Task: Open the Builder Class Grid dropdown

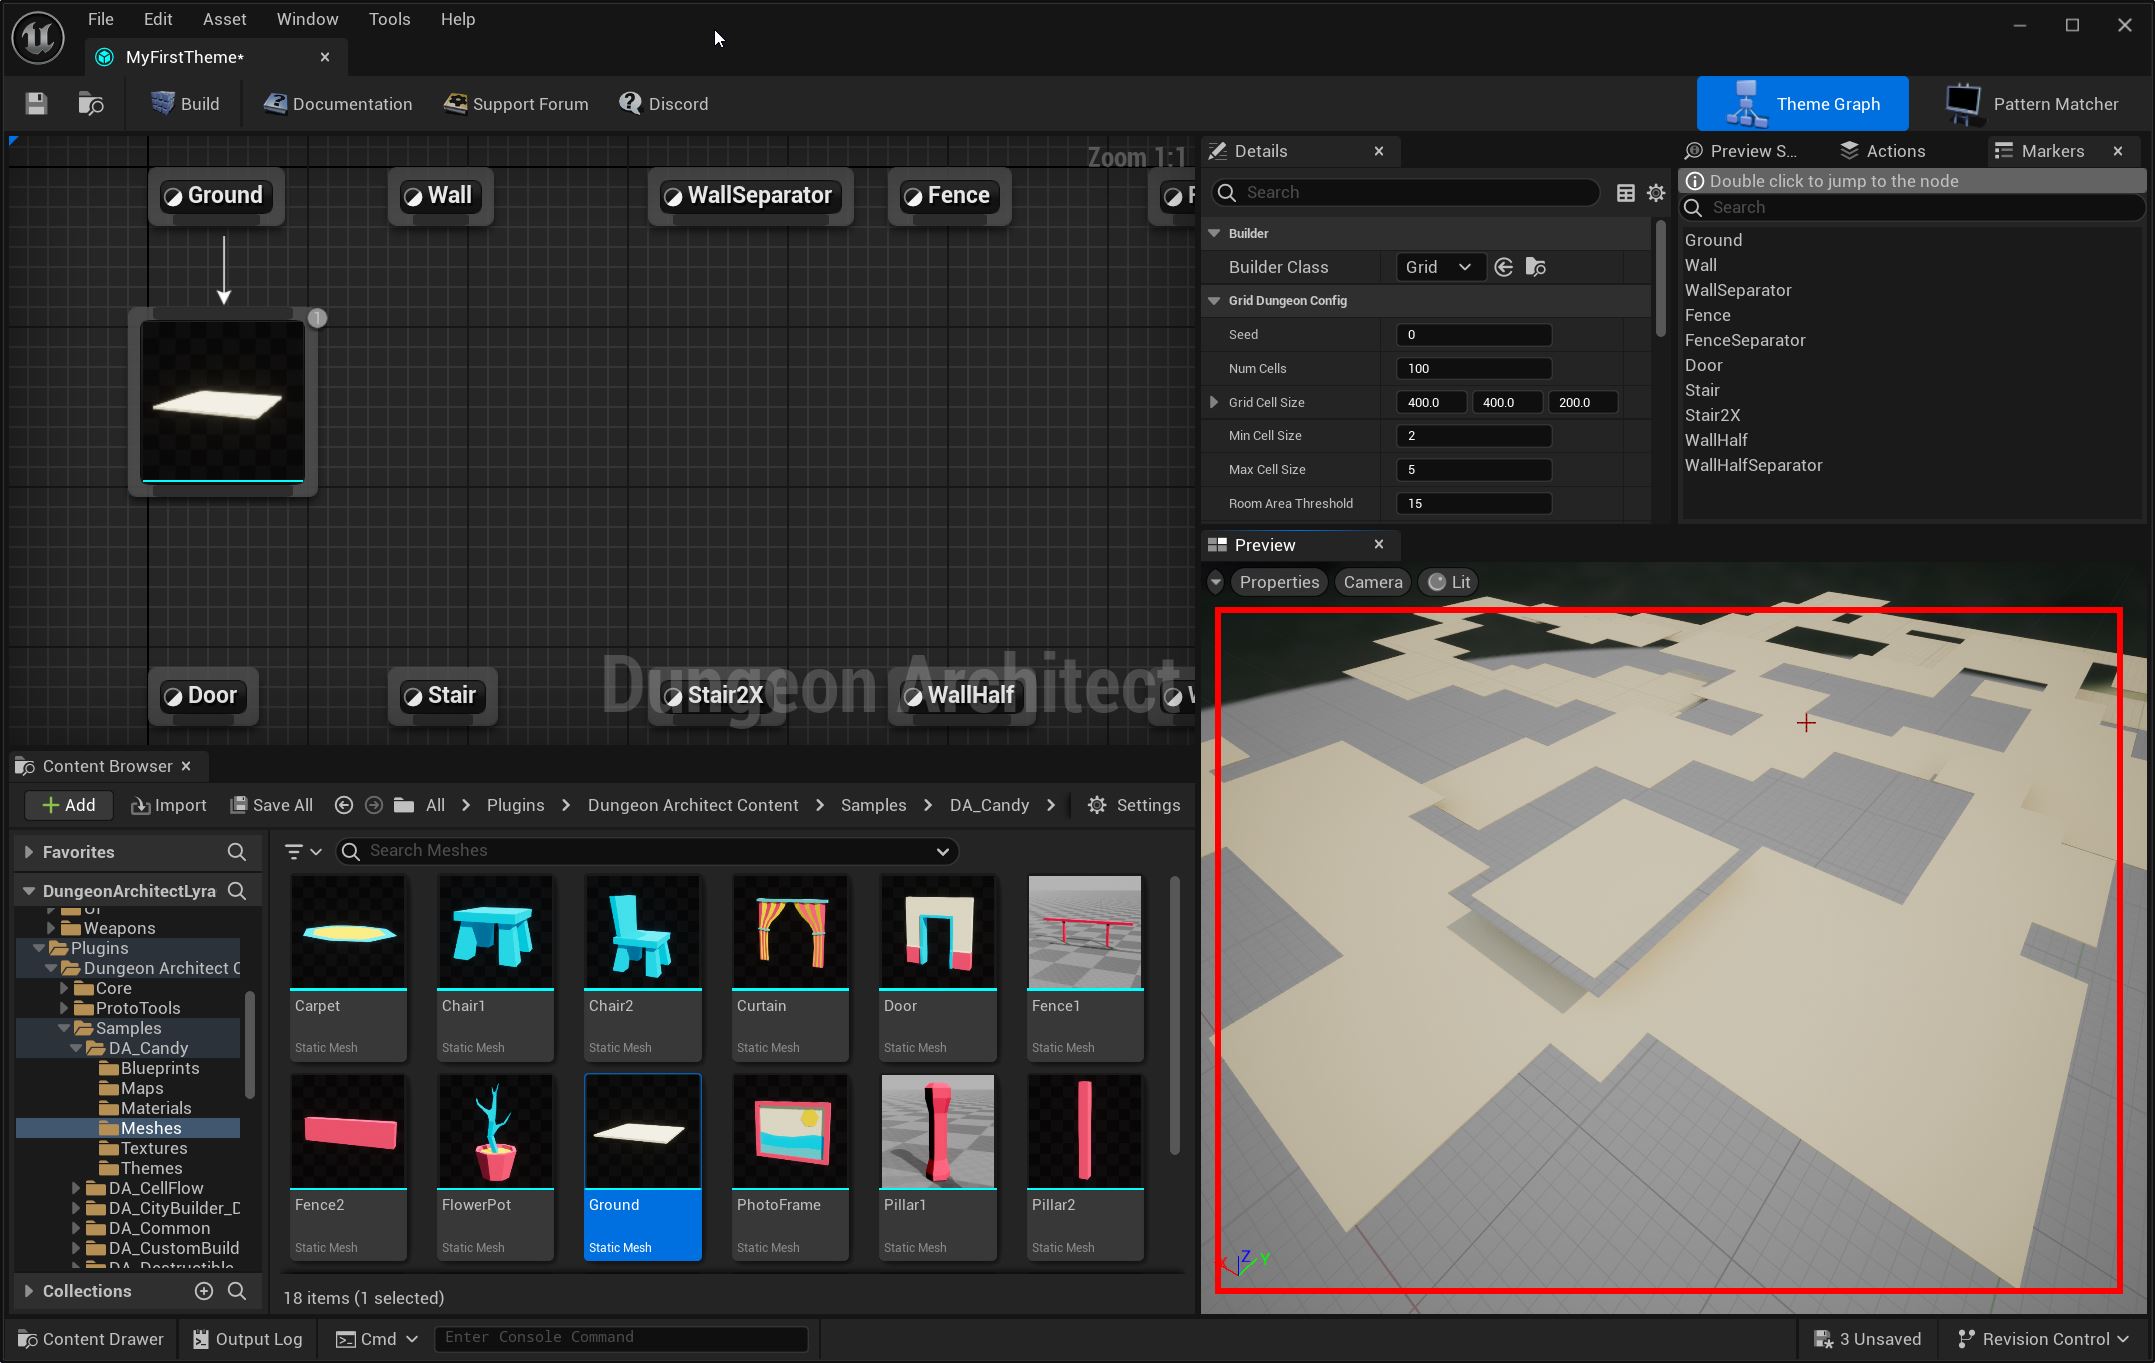Action: click(1438, 267)
